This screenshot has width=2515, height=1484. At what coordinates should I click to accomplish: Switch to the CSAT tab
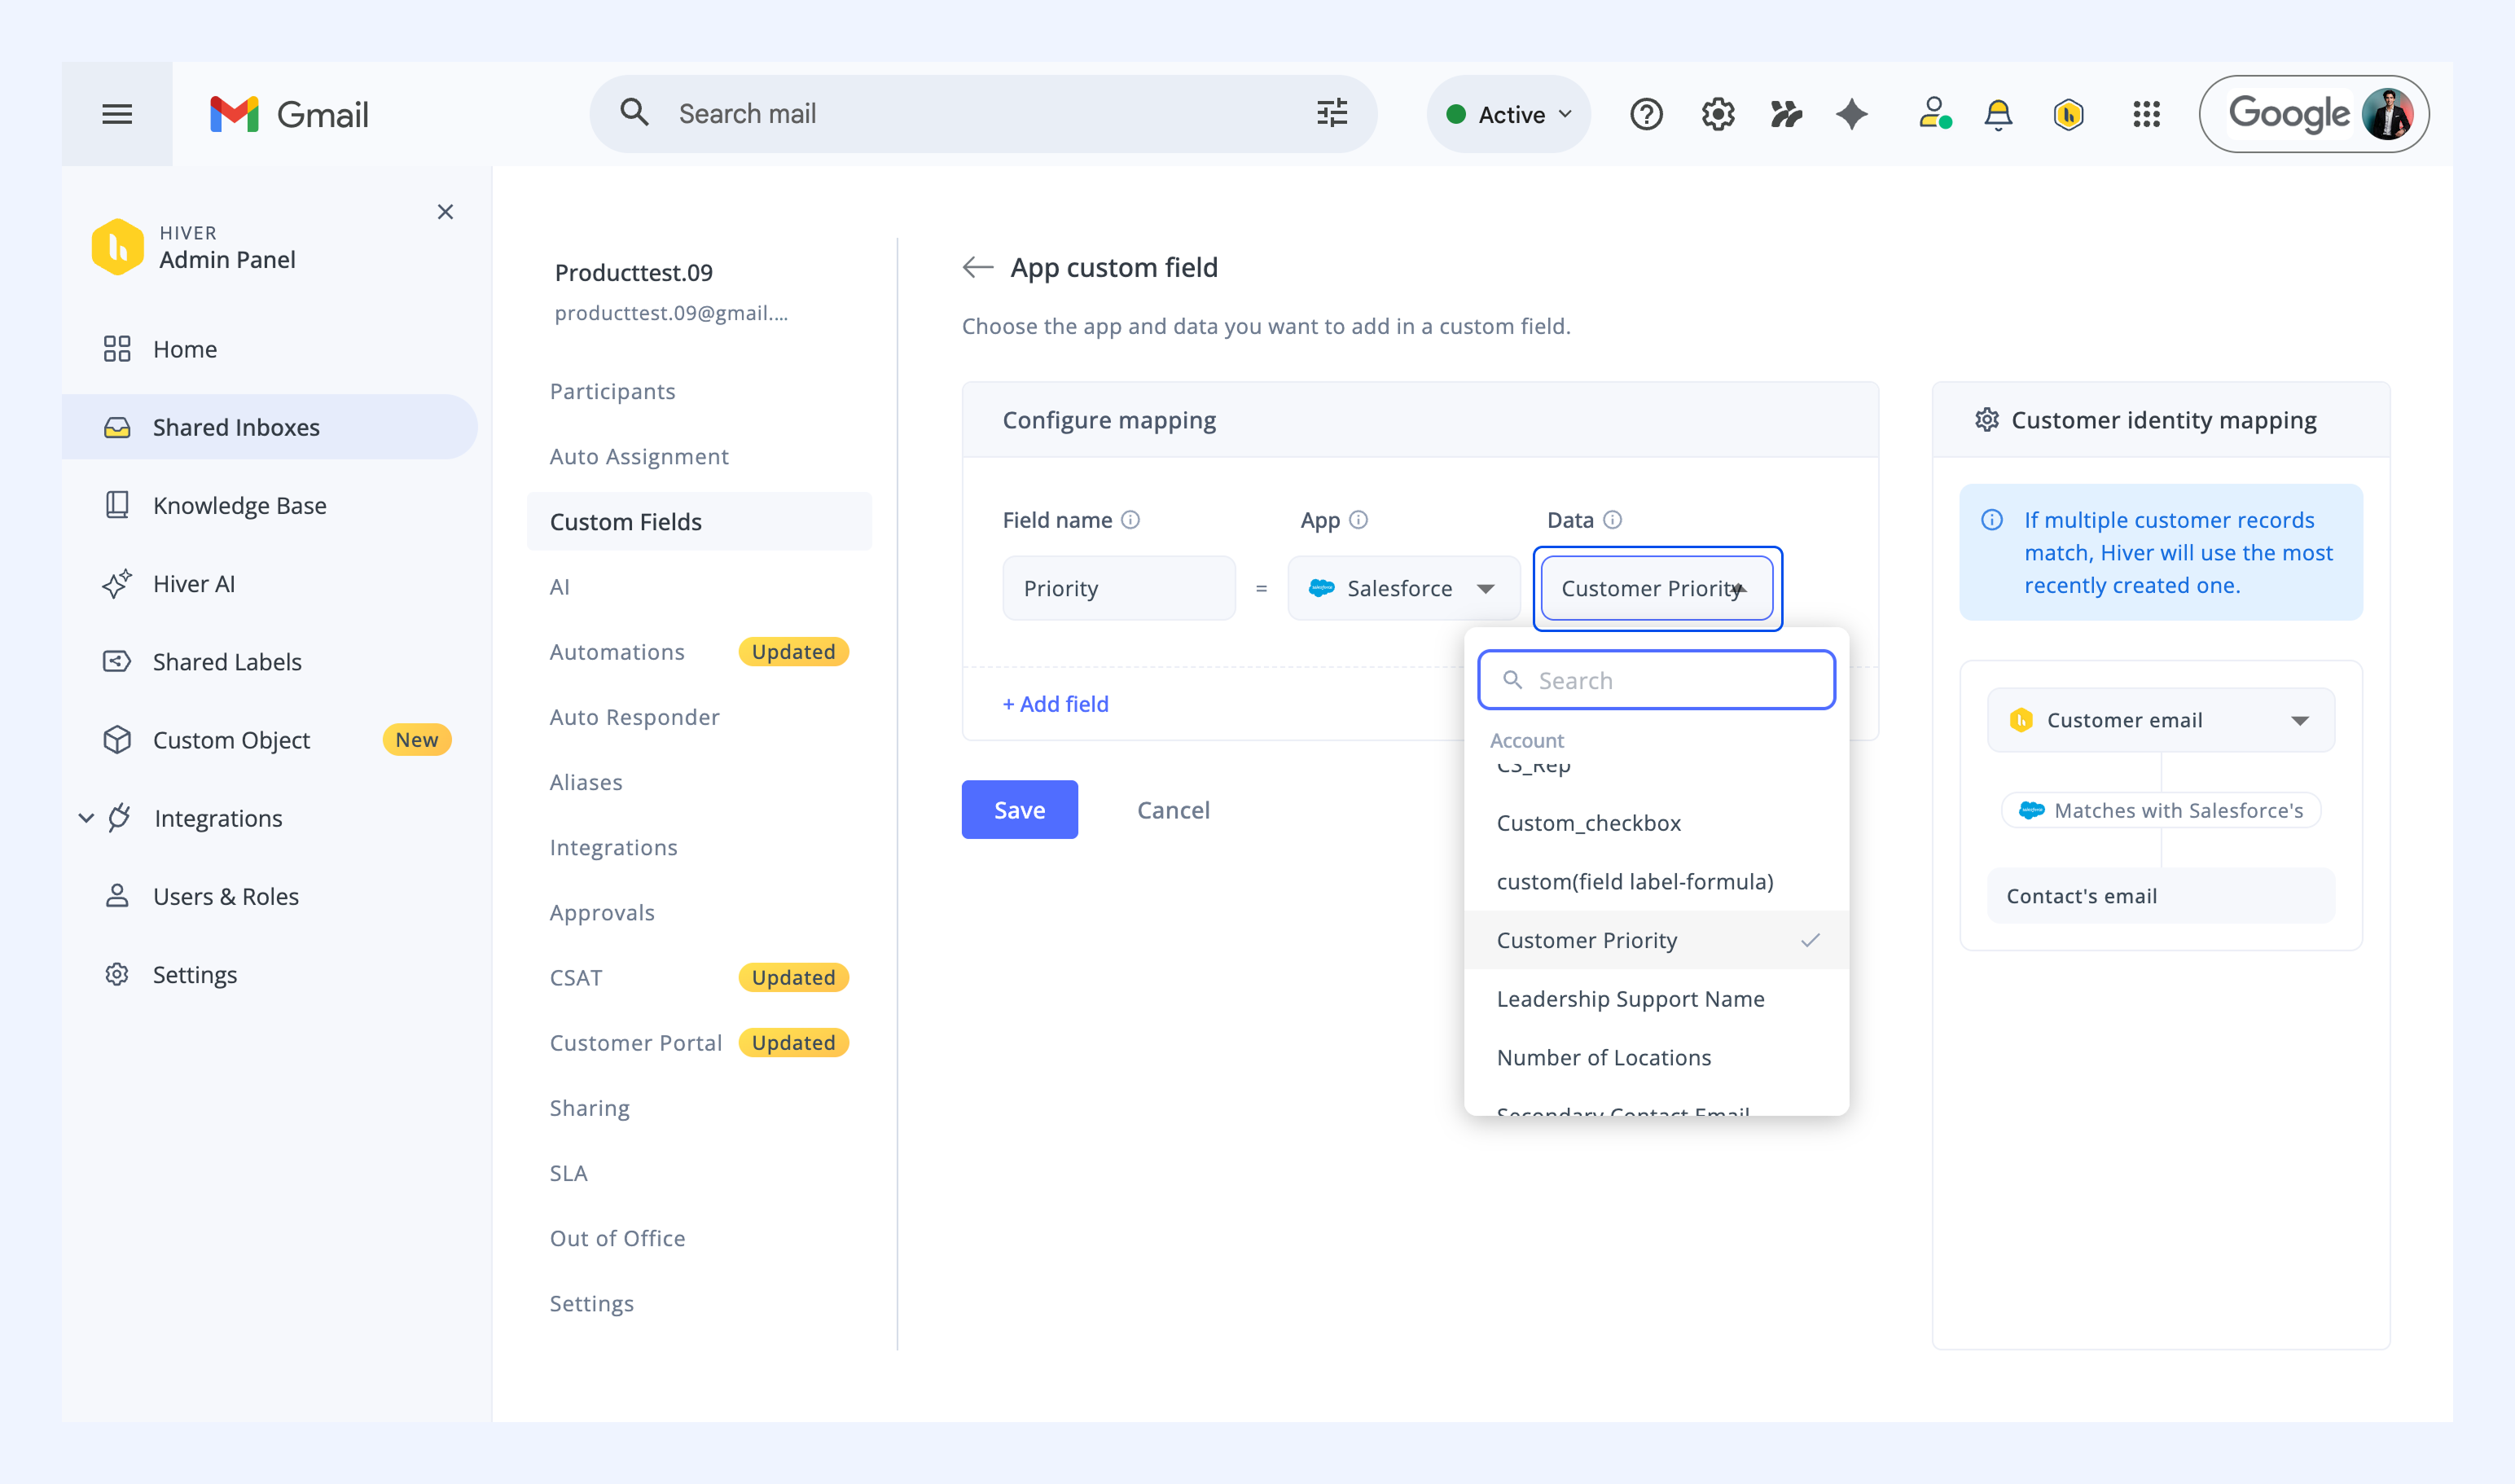tap(576, 977)
